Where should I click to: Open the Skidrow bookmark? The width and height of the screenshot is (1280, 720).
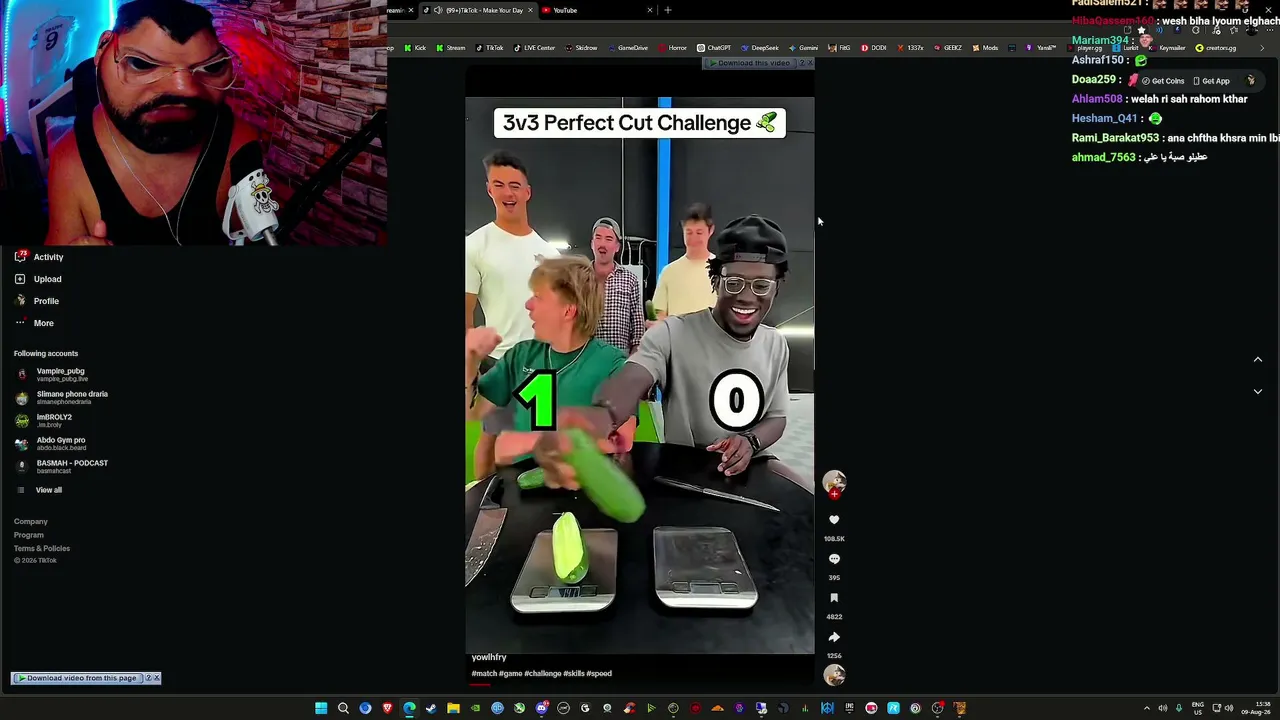(x=581, y=48)
